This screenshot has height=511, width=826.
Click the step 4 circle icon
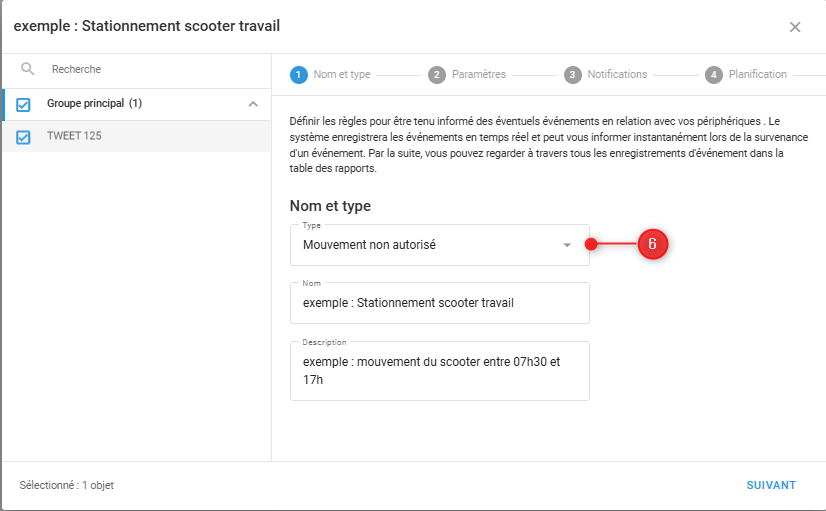pyautogui.click(x=713, y=74)
